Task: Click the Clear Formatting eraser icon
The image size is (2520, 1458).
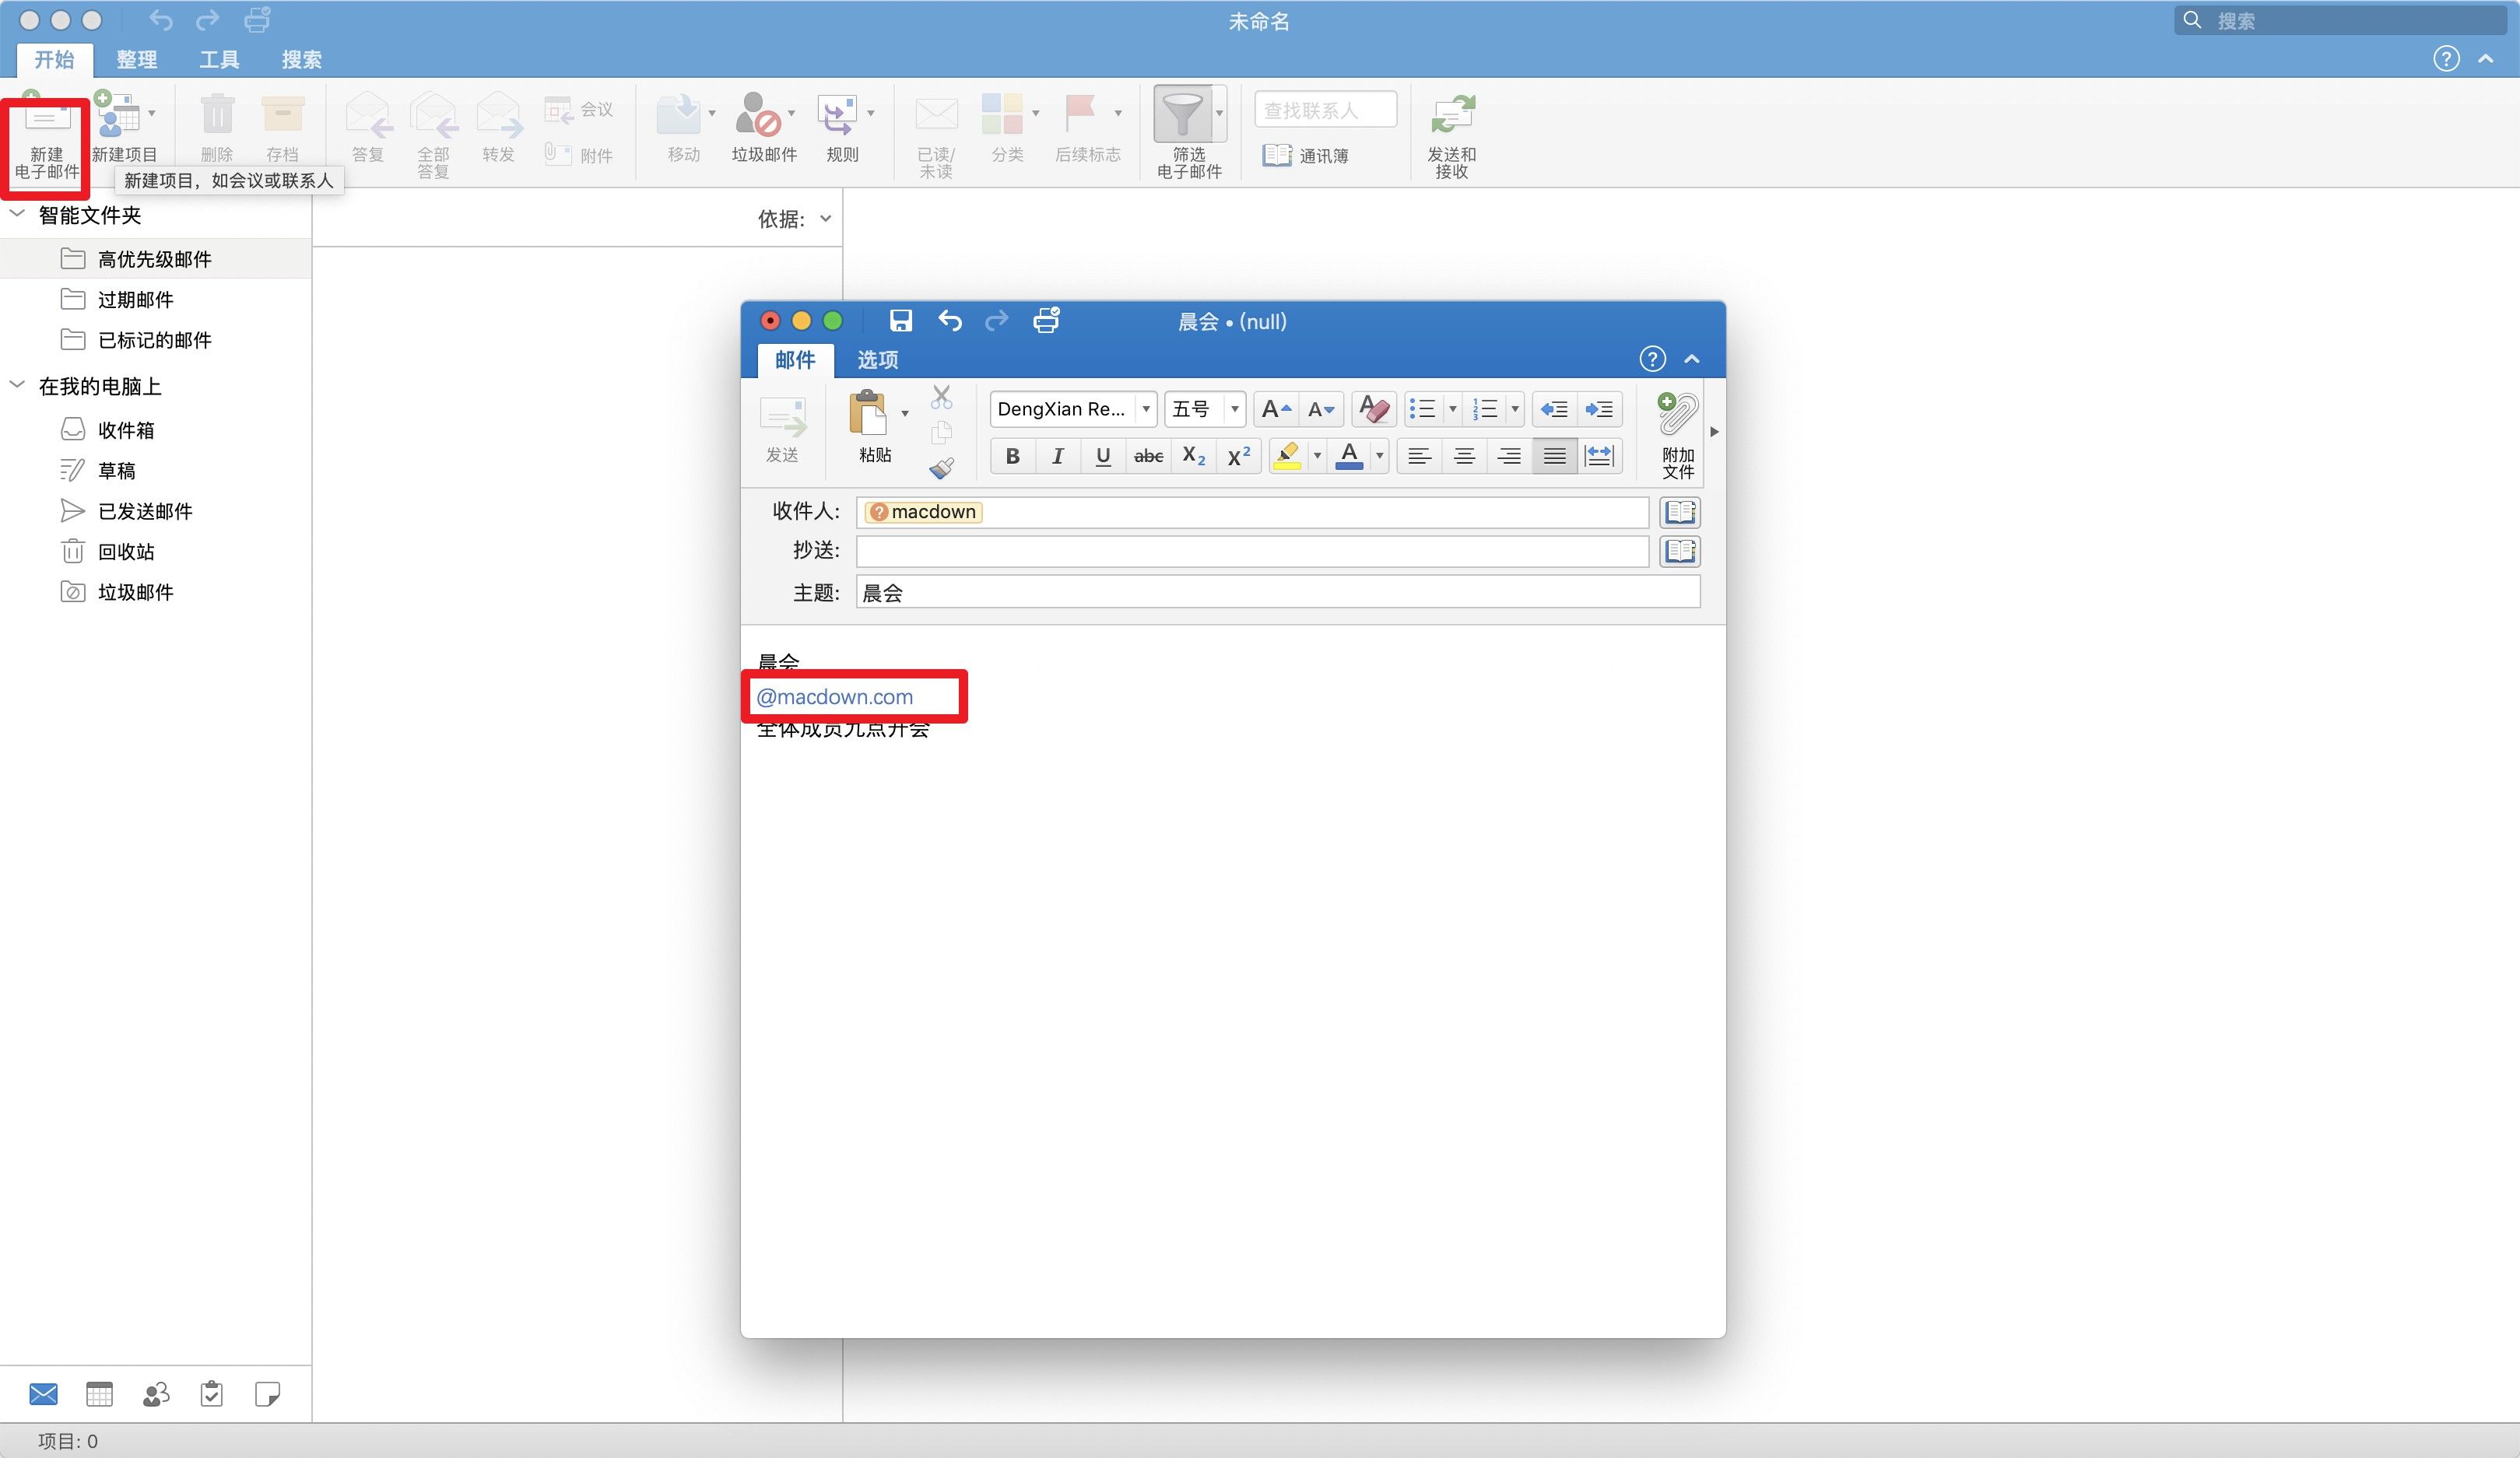Action: (x=1374, y=409)
